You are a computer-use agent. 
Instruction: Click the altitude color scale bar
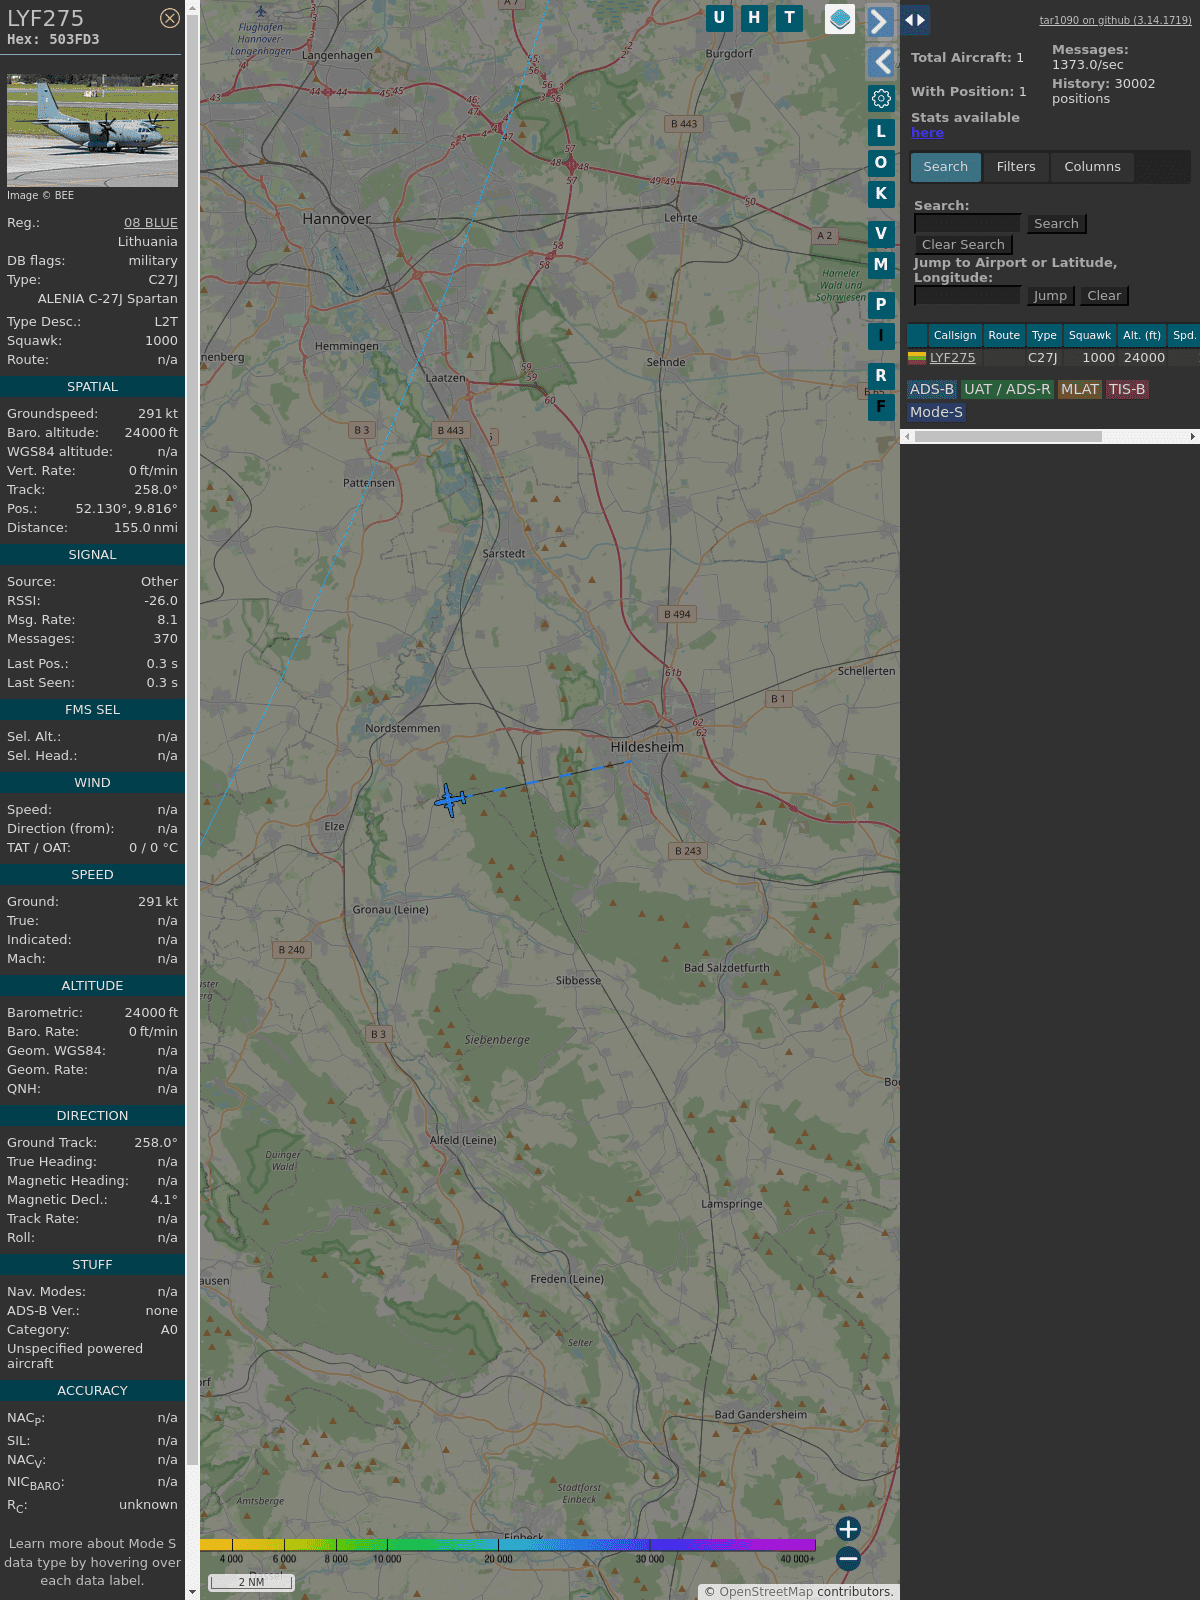(508, 1545)
